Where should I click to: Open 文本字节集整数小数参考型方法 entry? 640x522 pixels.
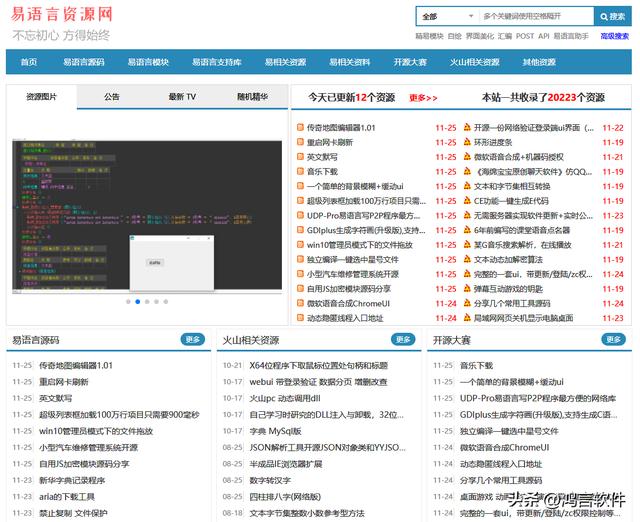tap(307, 513)
